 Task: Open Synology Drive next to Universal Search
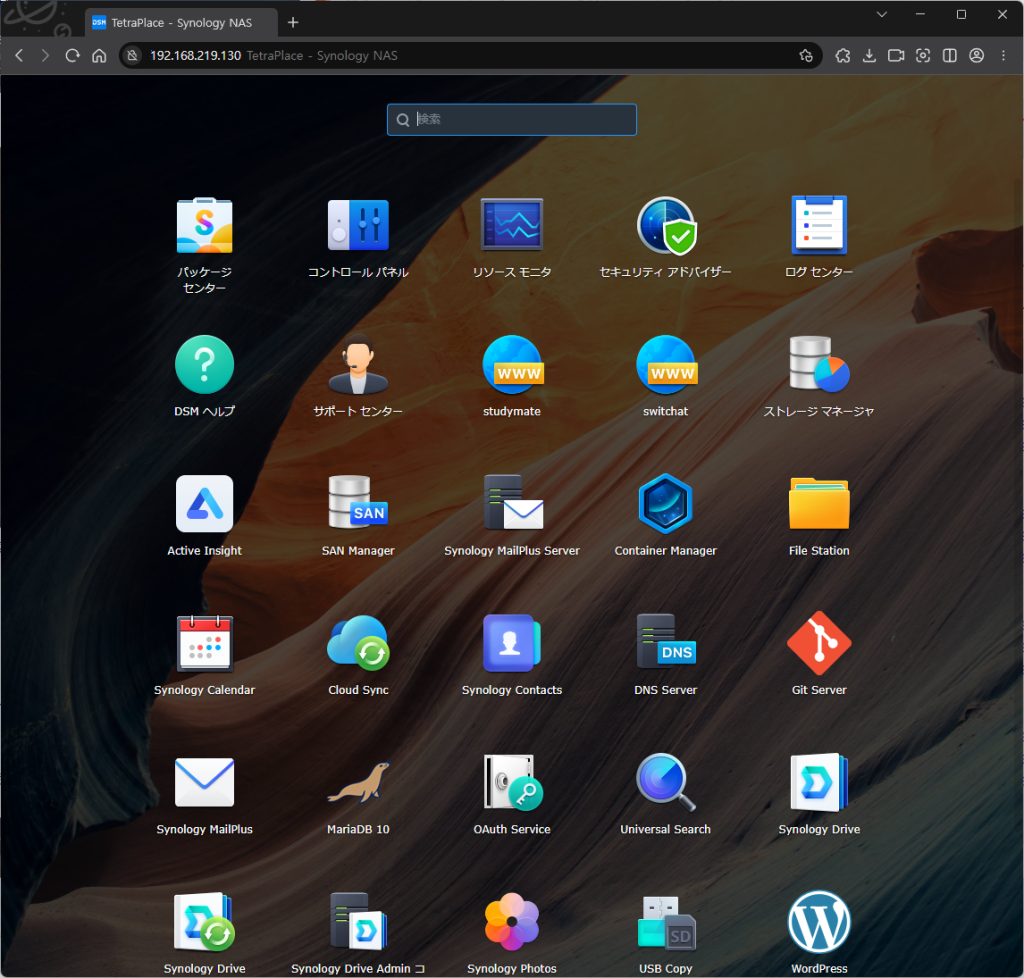tap(819, 783)
